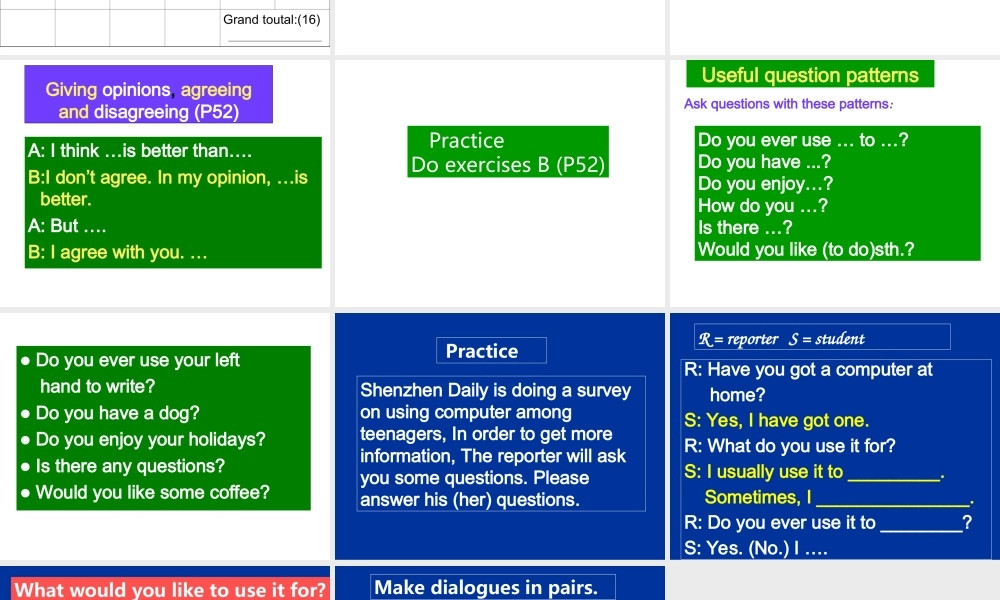
Task: Select the 'Giving opinions, agreeing and disagreeing' slide
Action: click(x=165, y=183)
